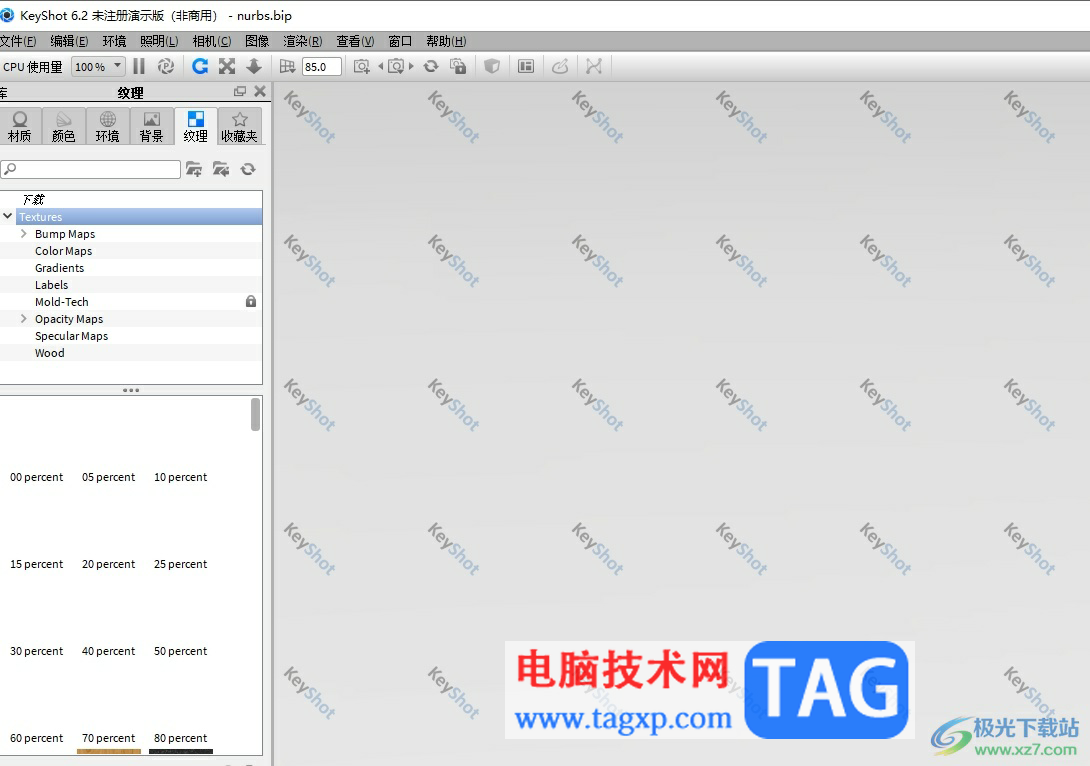Open the CPU usage 100% dropdown
This screenshot has width=1090, height=766.
[98, 67]
